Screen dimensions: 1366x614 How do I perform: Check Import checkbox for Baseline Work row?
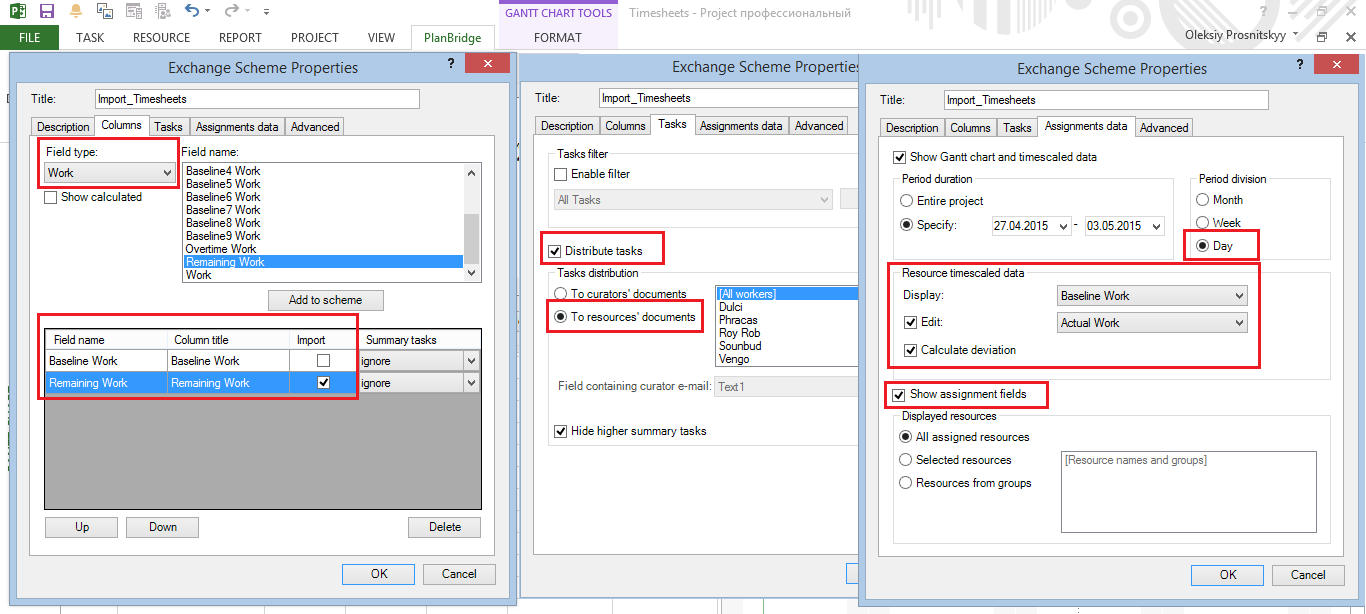[x=323, y=360]
